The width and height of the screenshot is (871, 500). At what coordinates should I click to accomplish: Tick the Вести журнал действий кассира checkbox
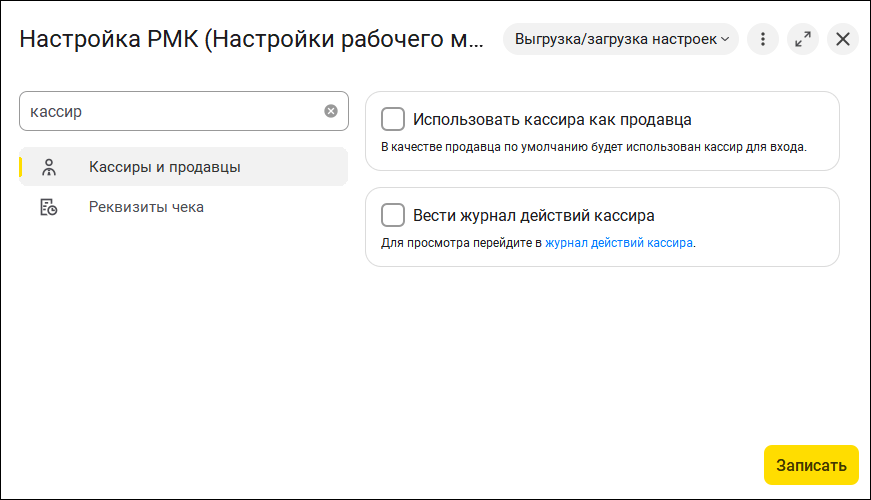tap(393, 215)
